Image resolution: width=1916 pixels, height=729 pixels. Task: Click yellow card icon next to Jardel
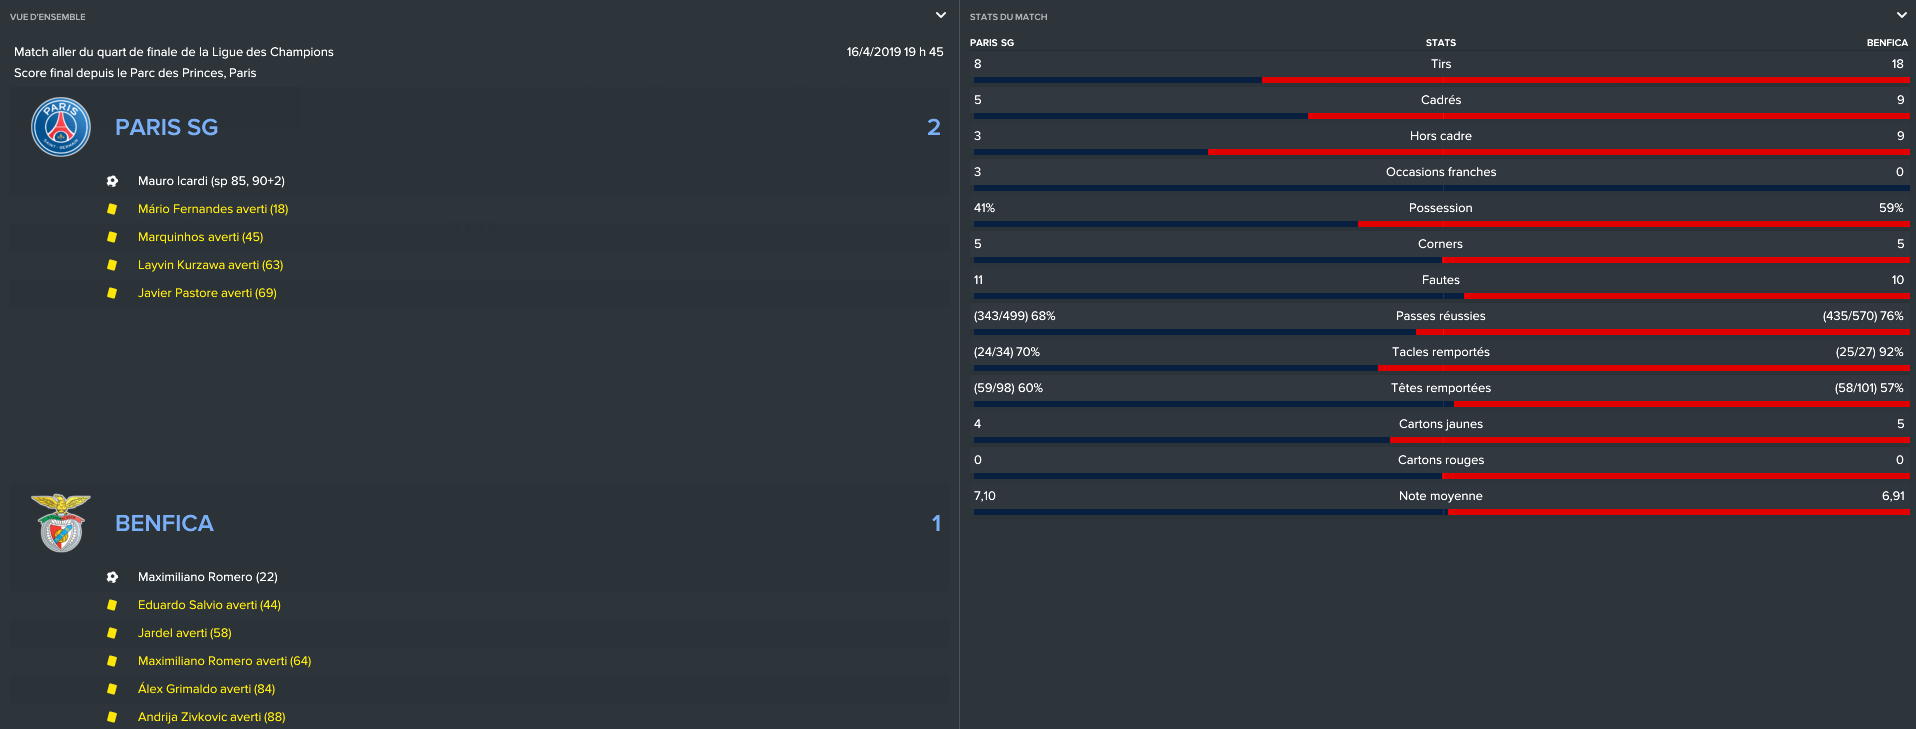coord(112,633)
